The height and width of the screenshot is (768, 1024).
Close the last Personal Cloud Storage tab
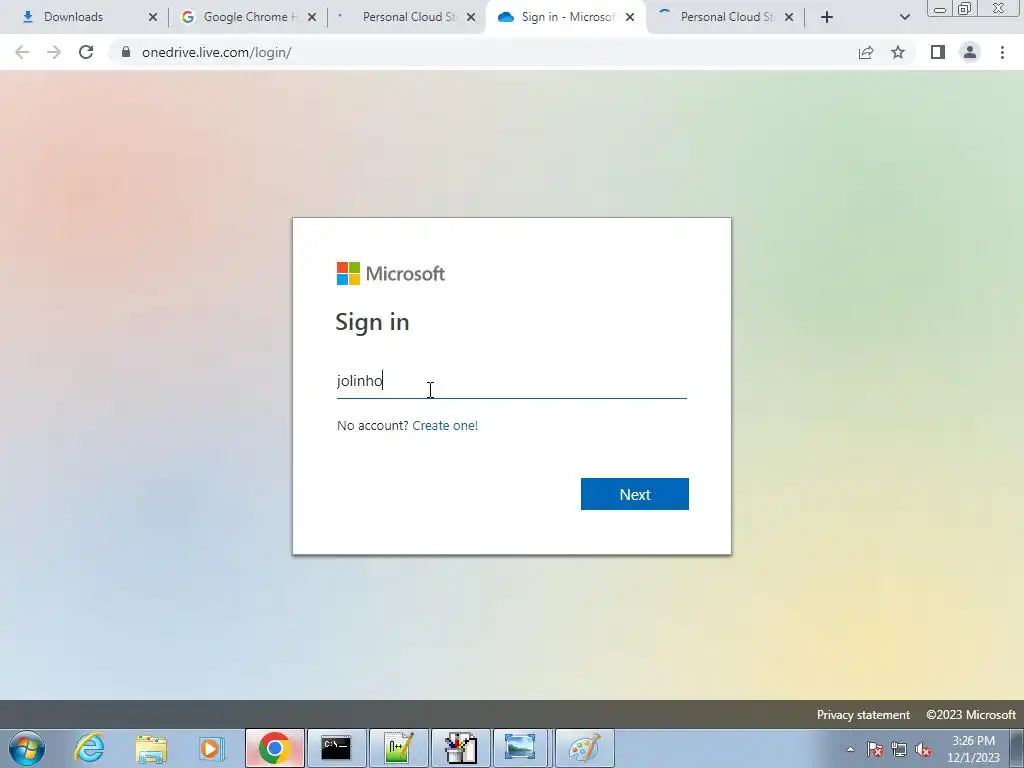[x=789, y=17]
